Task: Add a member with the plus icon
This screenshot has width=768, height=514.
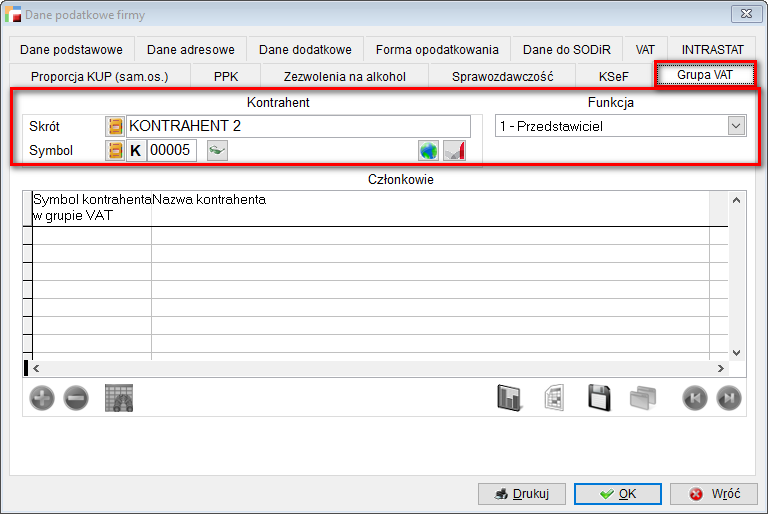Action: point(42,398)
